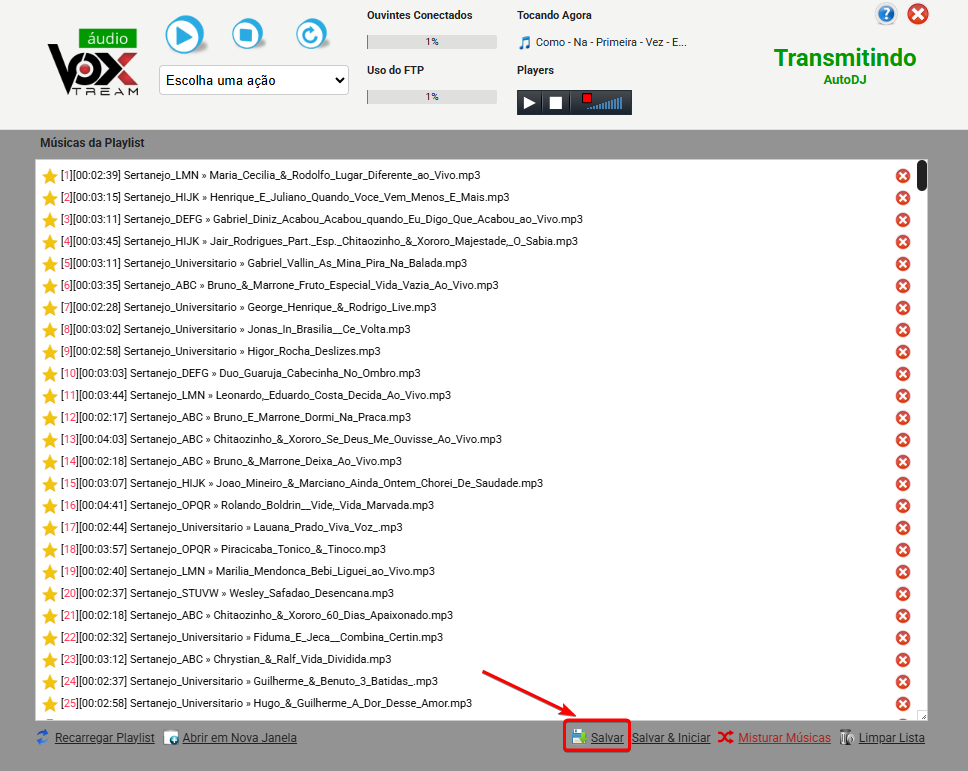Viewport: 968px width, 771px height.
Task: Clear the playlist with Limpar Lista
Action: pyautogui.click(x=891, y=738)
